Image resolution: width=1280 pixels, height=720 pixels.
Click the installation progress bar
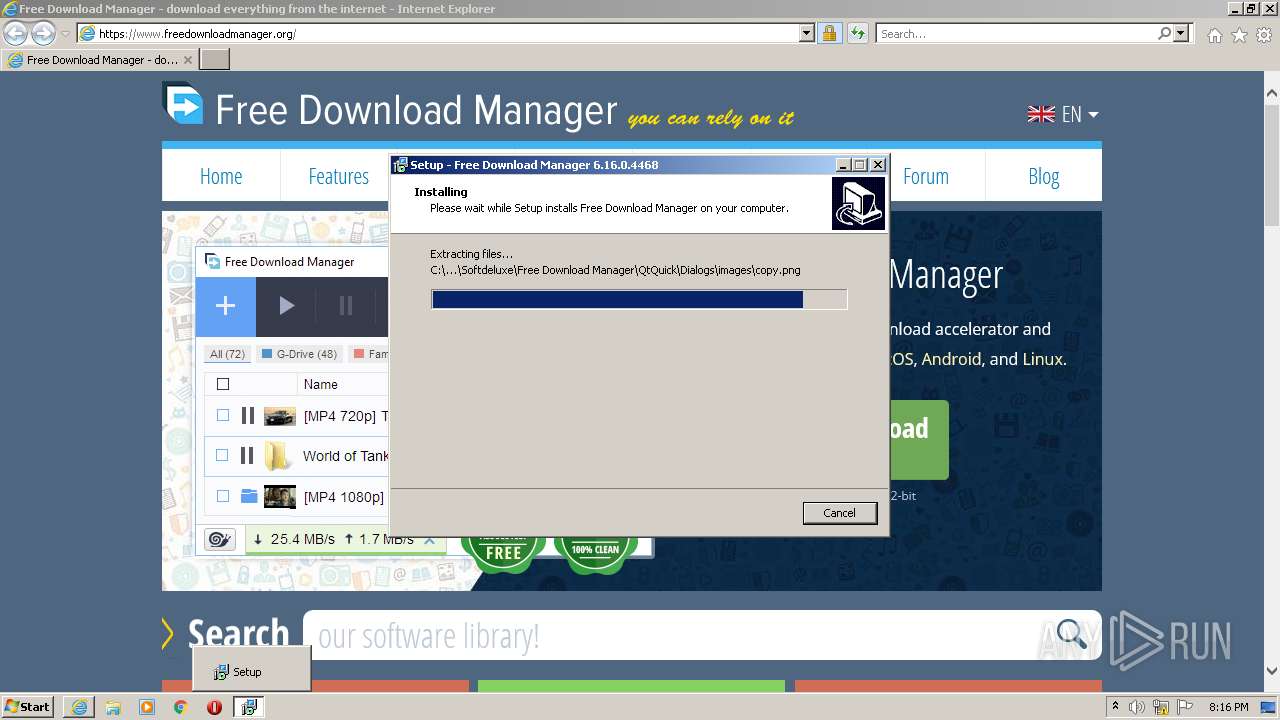639,299
